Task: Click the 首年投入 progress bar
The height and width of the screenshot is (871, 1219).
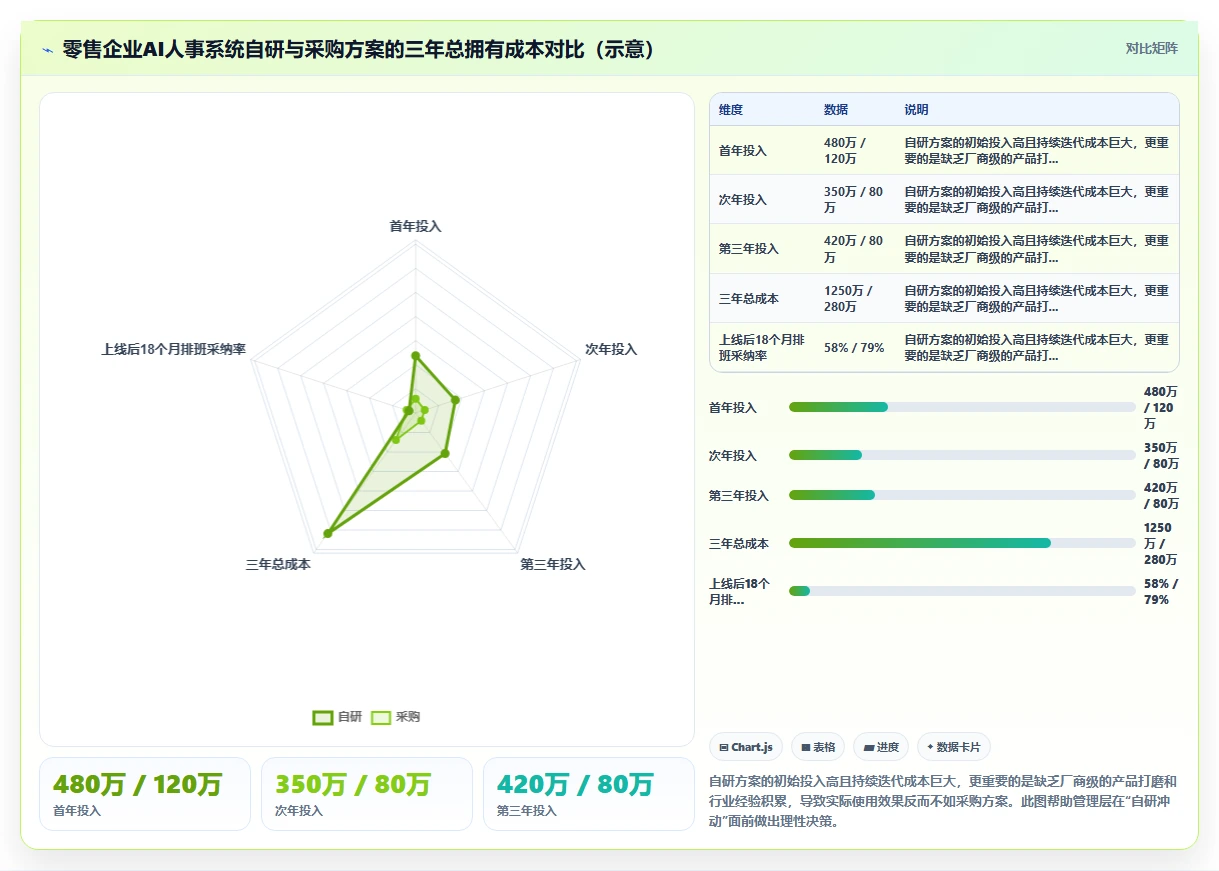Action: (962, 407)
